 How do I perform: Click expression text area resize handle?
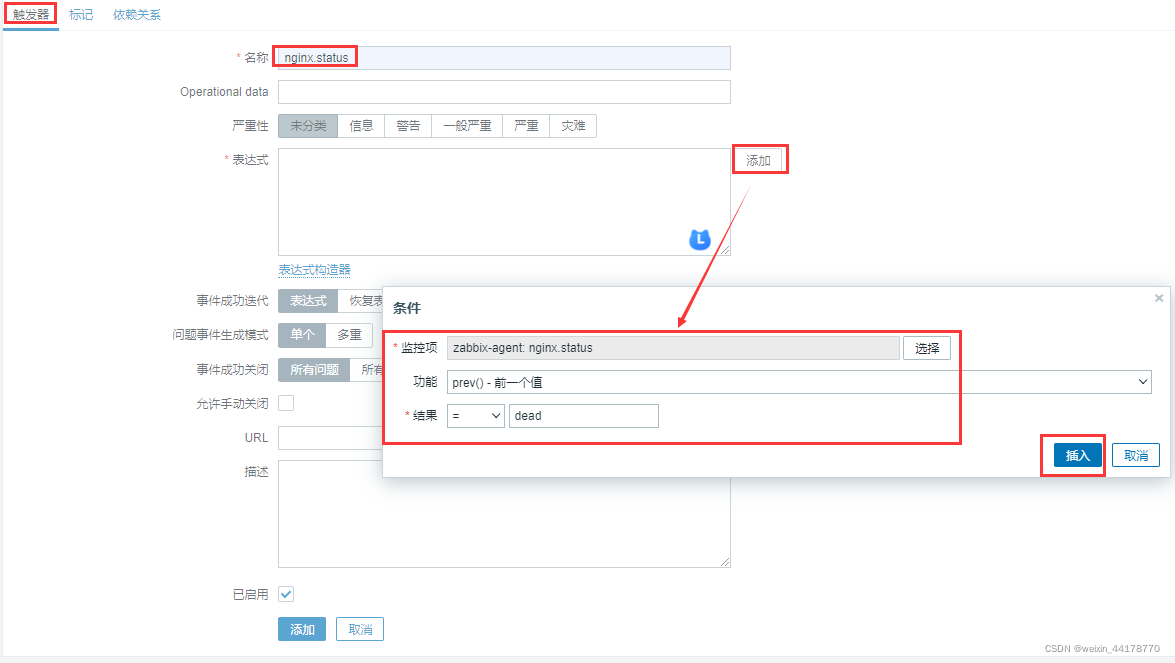point(725,250)
